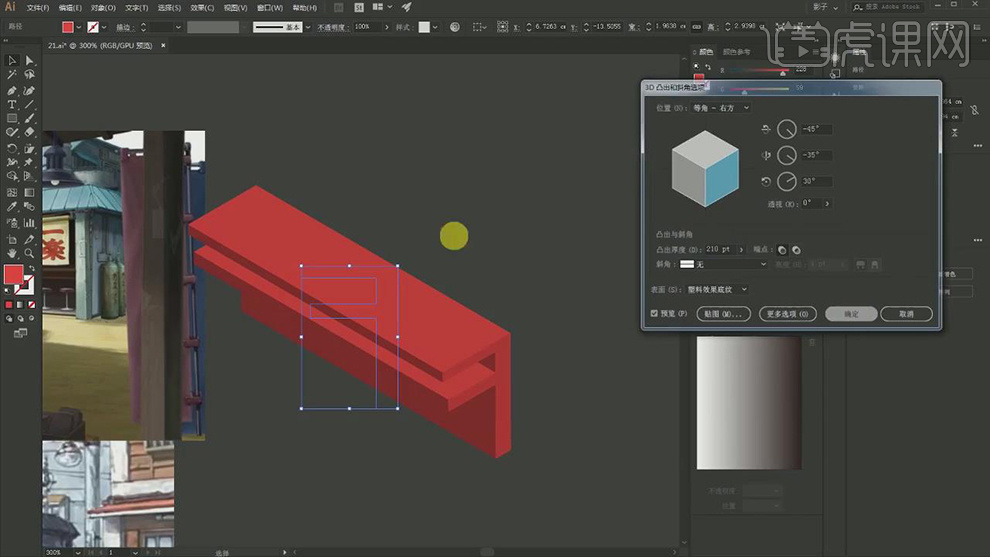Open the 对象(O) menu
The height and width of the screenshot is (557, 990).
[102, 7]
